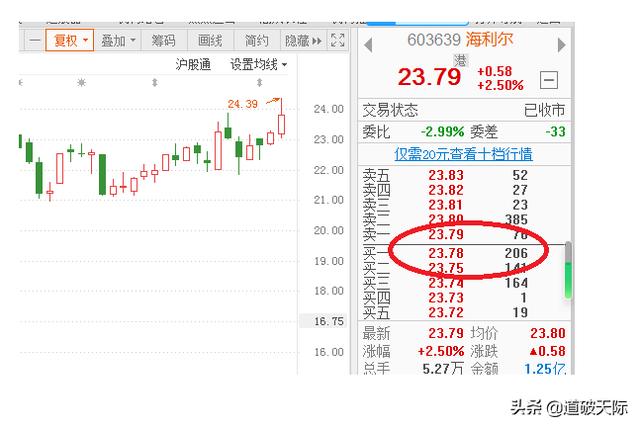Toggle the 筹码 chip distribution view
This screenshot has width=640, height=428.
(163, 40)
